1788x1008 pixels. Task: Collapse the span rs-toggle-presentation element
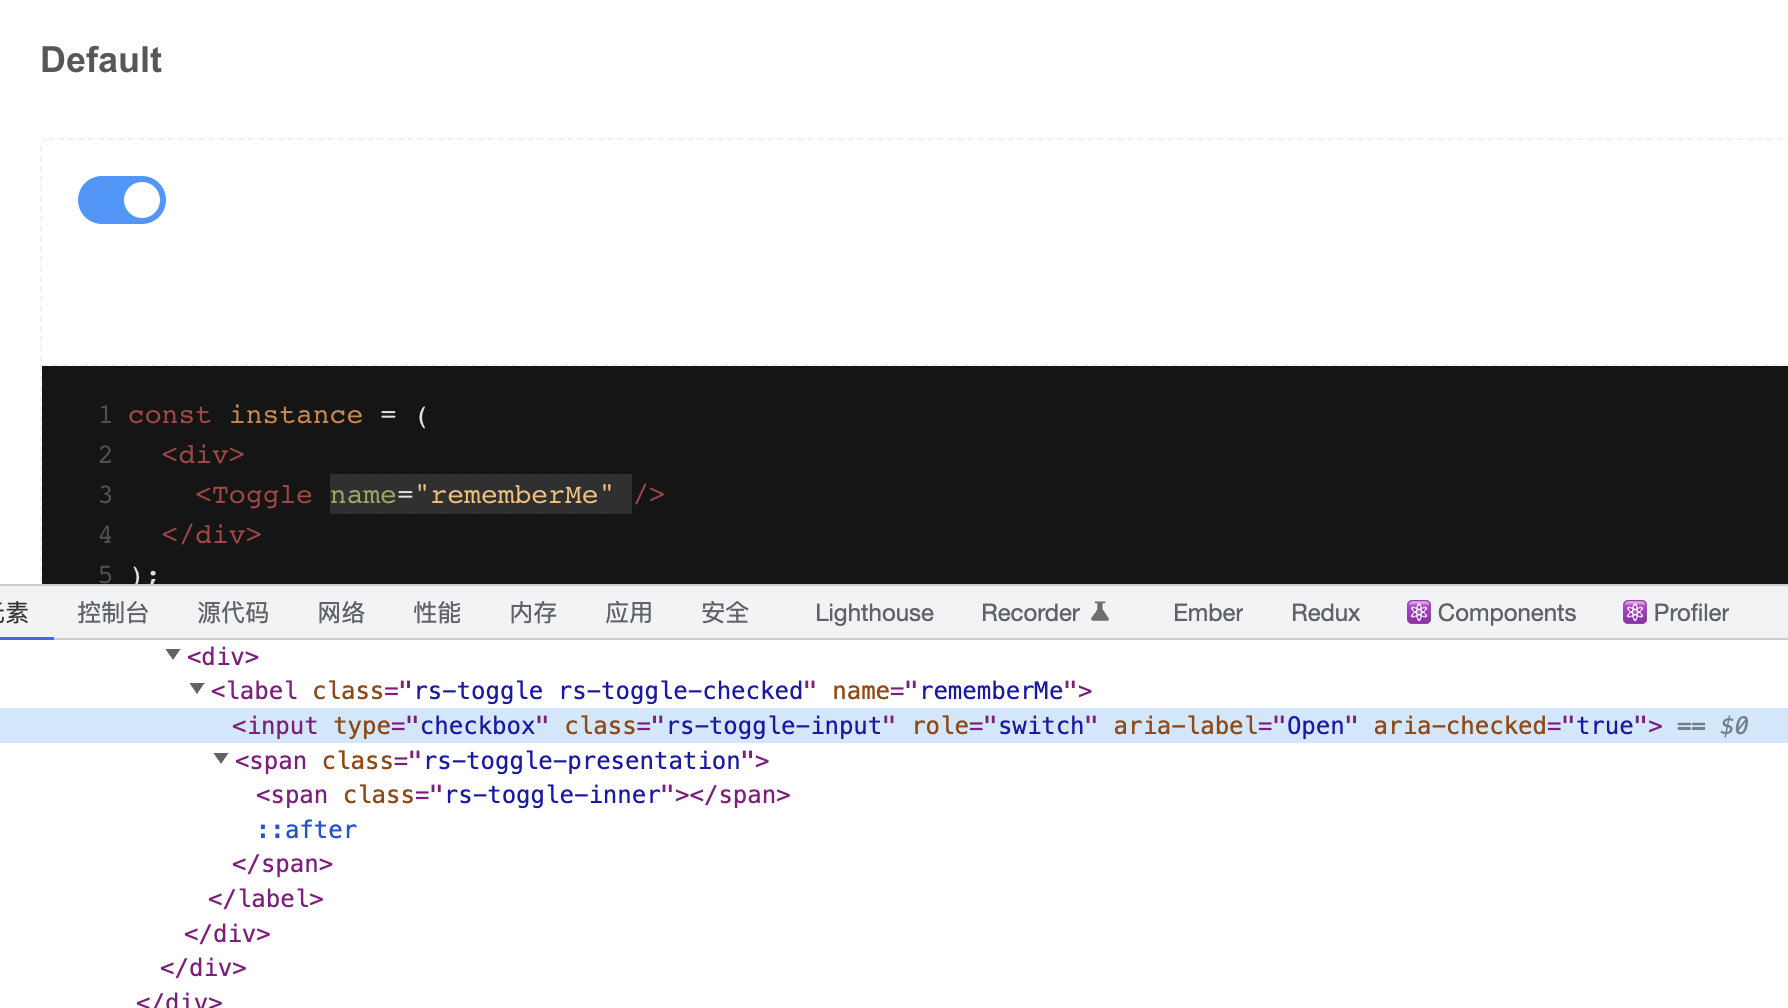[221, 759]
